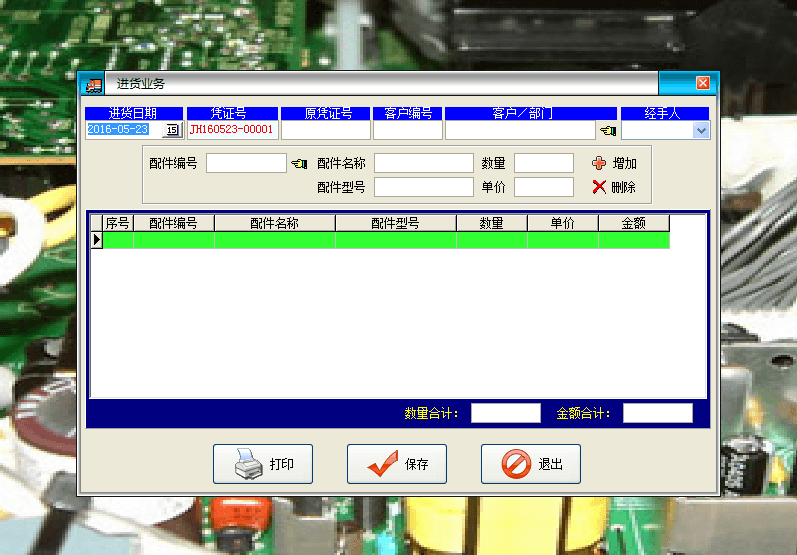Click the 数量 input field
Image resolution: width=797 pixels, height=555 pixels.
[543, 163]
